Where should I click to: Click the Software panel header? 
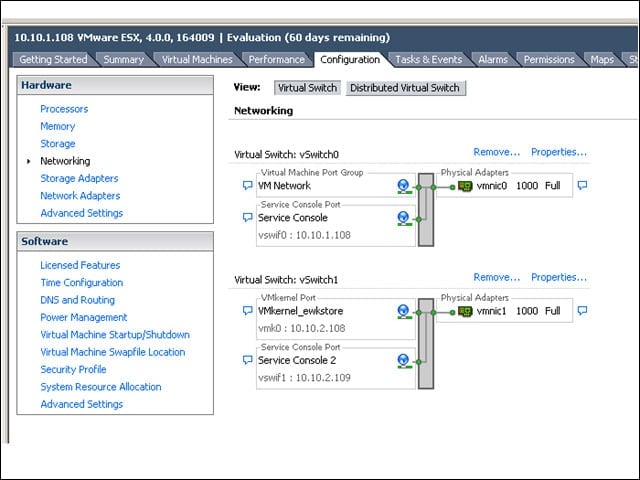pos(115,242)
